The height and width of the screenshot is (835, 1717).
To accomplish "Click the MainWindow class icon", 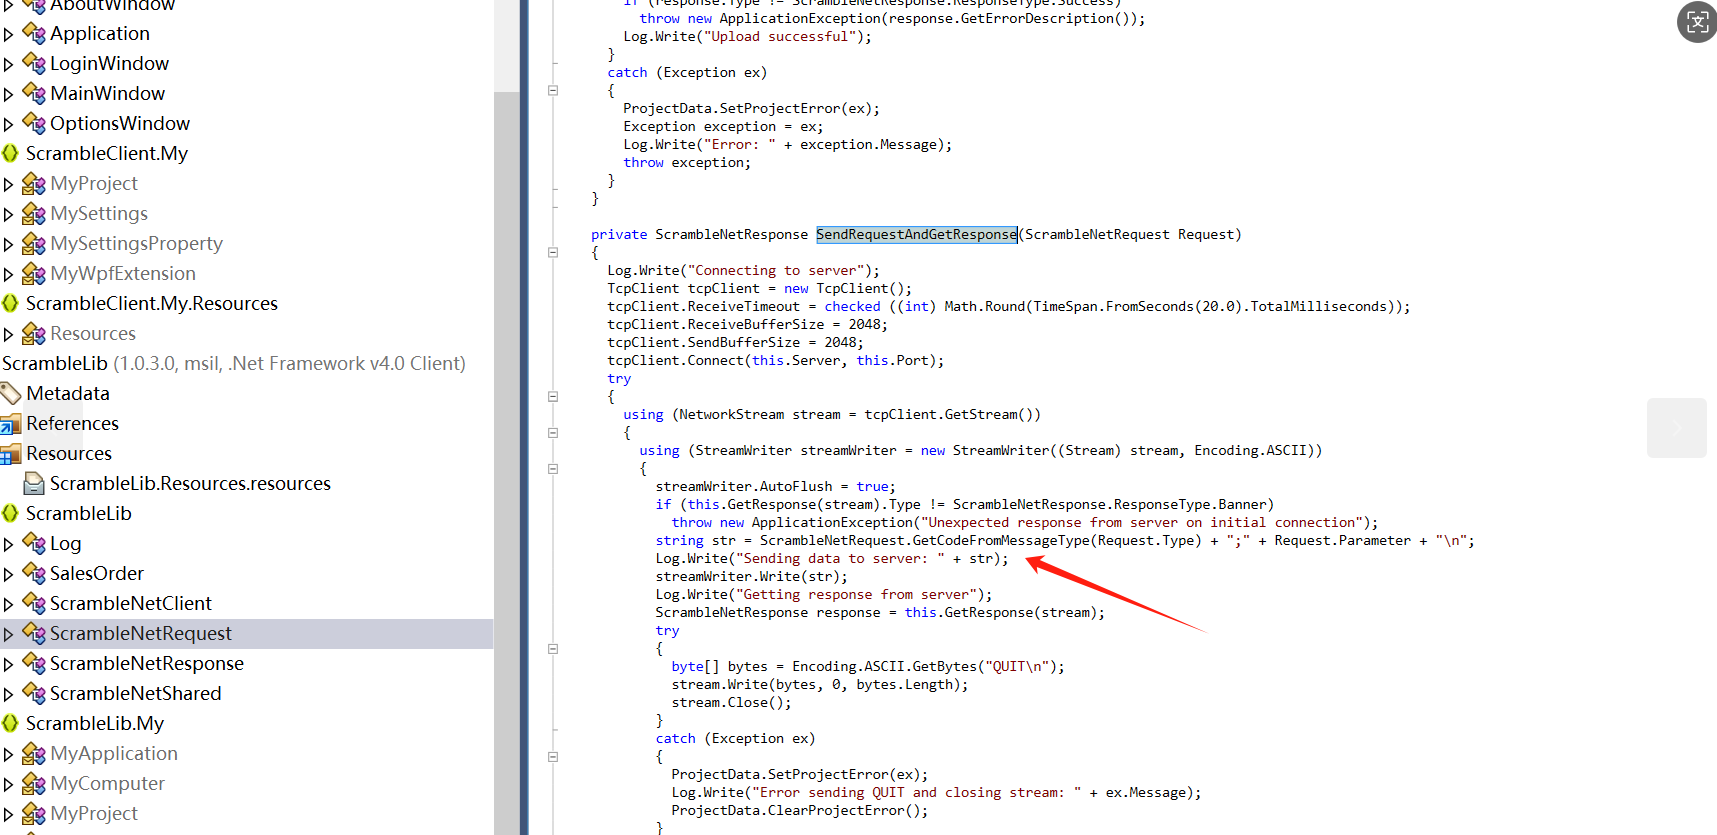I will [x=34, y=94].
